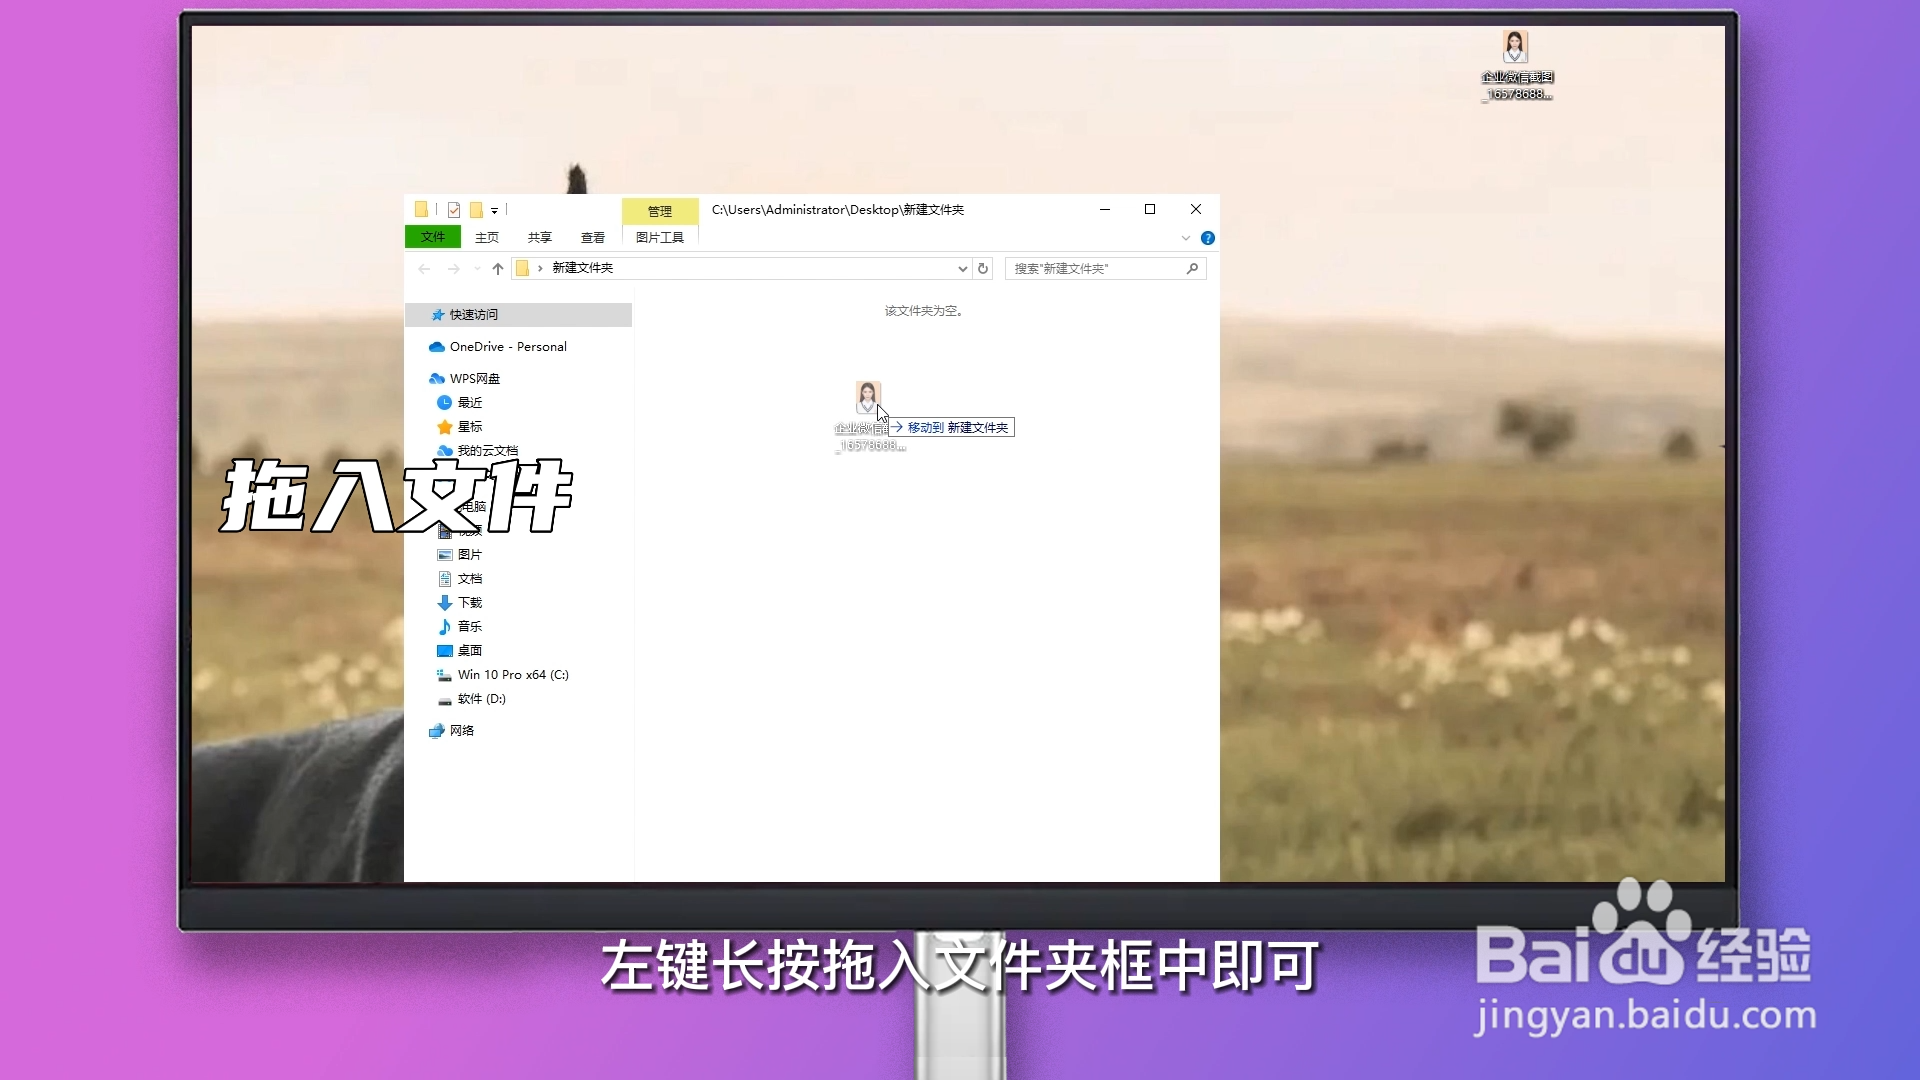Open the 音乐 (Music) sidebar folder
The height and width of the screenshot is (1080, 1920).
tap(470, 626)
